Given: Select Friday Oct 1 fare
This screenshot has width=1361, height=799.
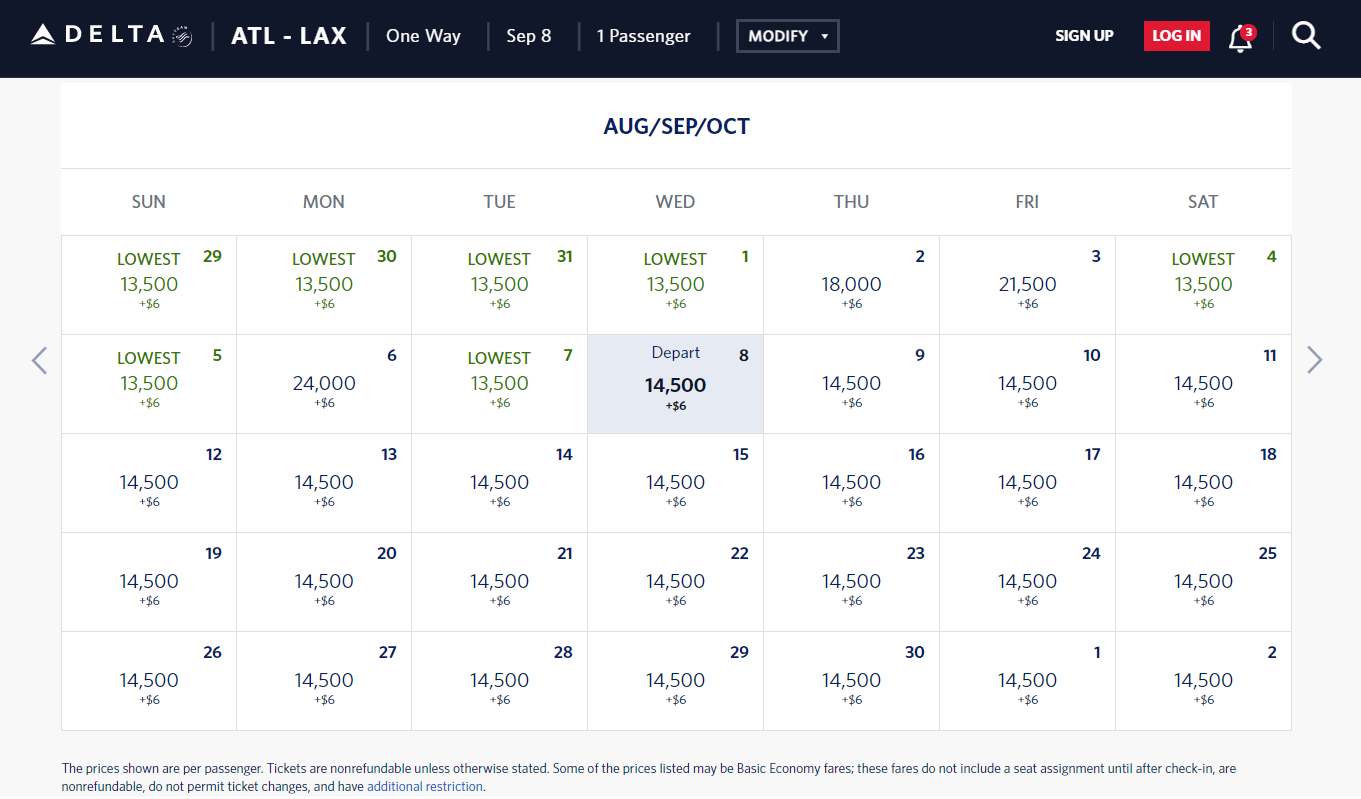Looking at the screenshot, I should click(x=1028, y=681).
